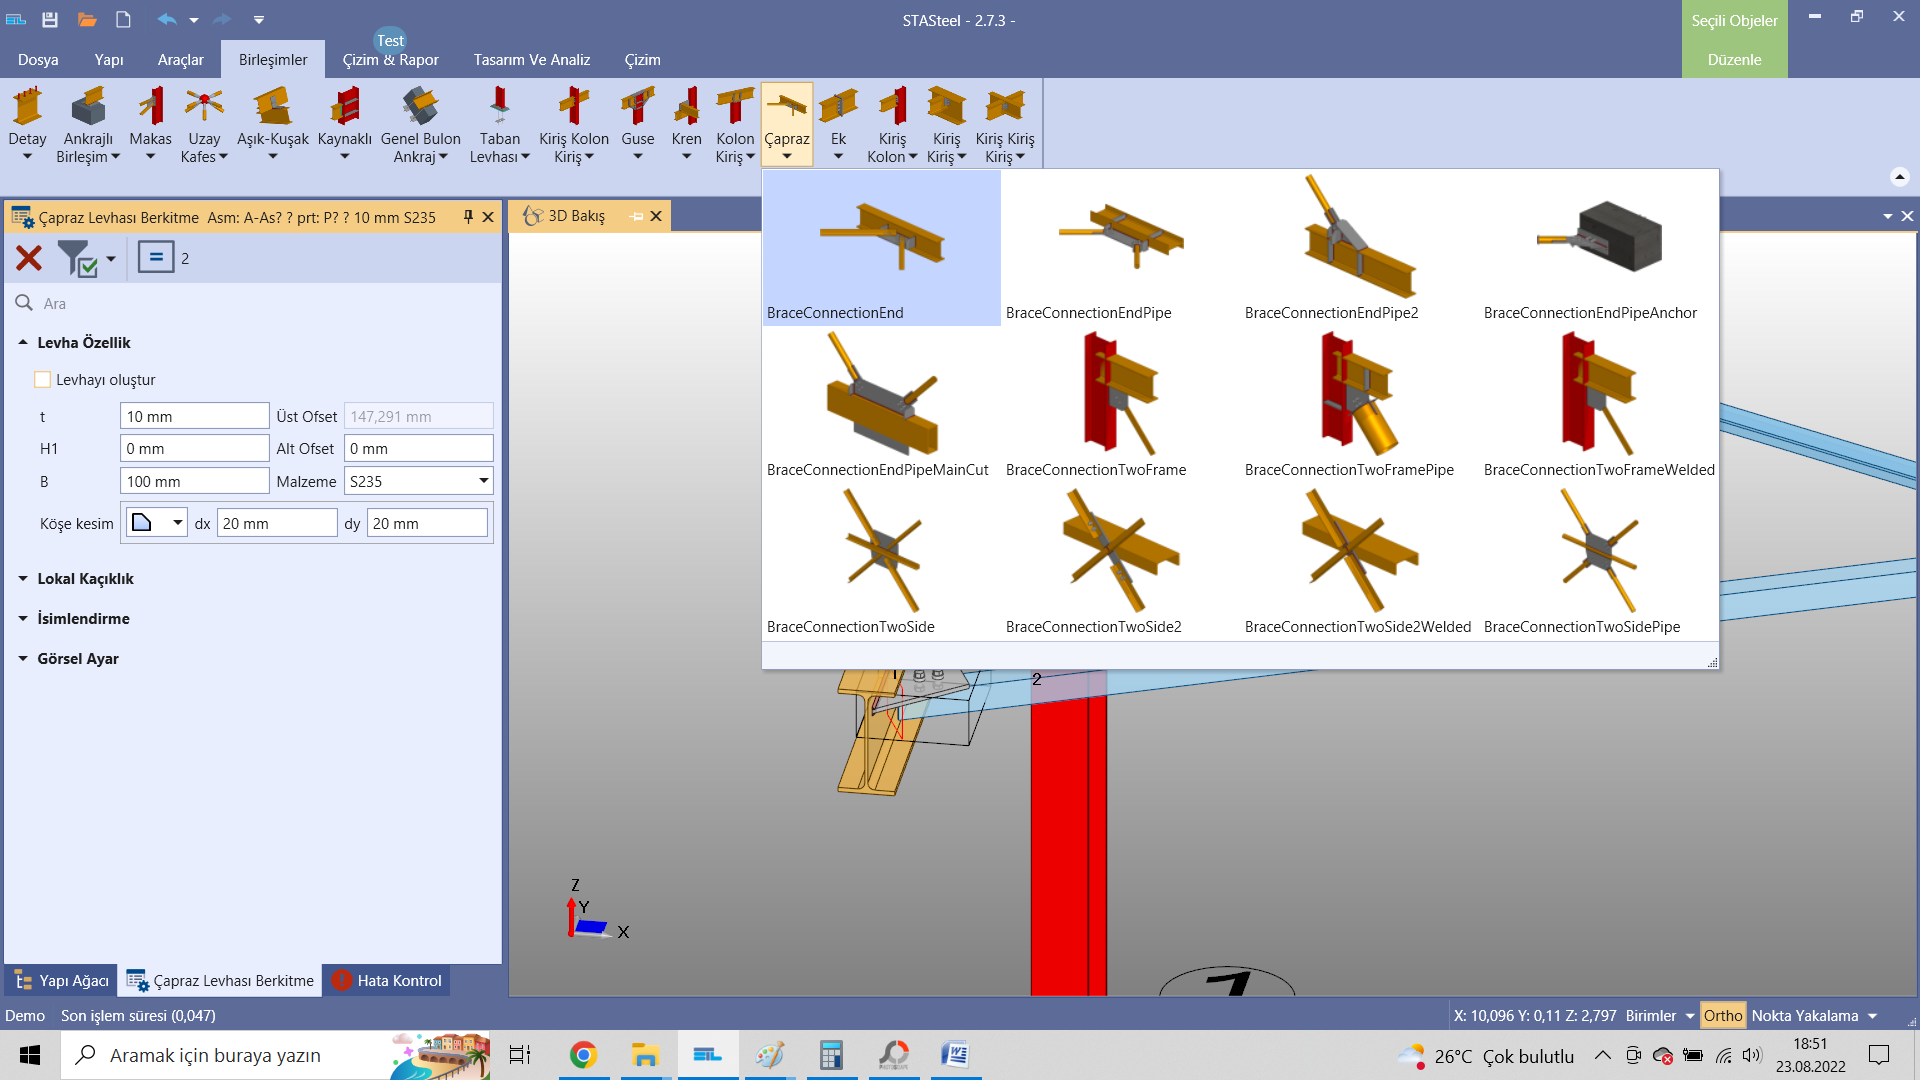Click the Düzenle button
This screenshot has height=1080, width=1920.
pyautogui.click(x=1734, y=60)
